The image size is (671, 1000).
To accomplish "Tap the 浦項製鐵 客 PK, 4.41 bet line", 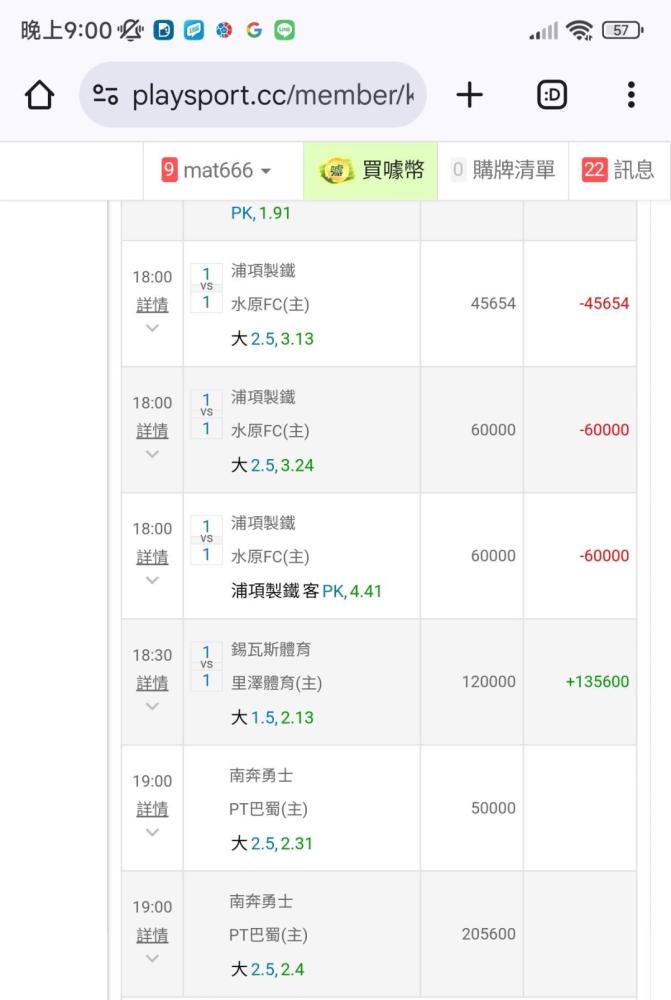I will (306, 591).
